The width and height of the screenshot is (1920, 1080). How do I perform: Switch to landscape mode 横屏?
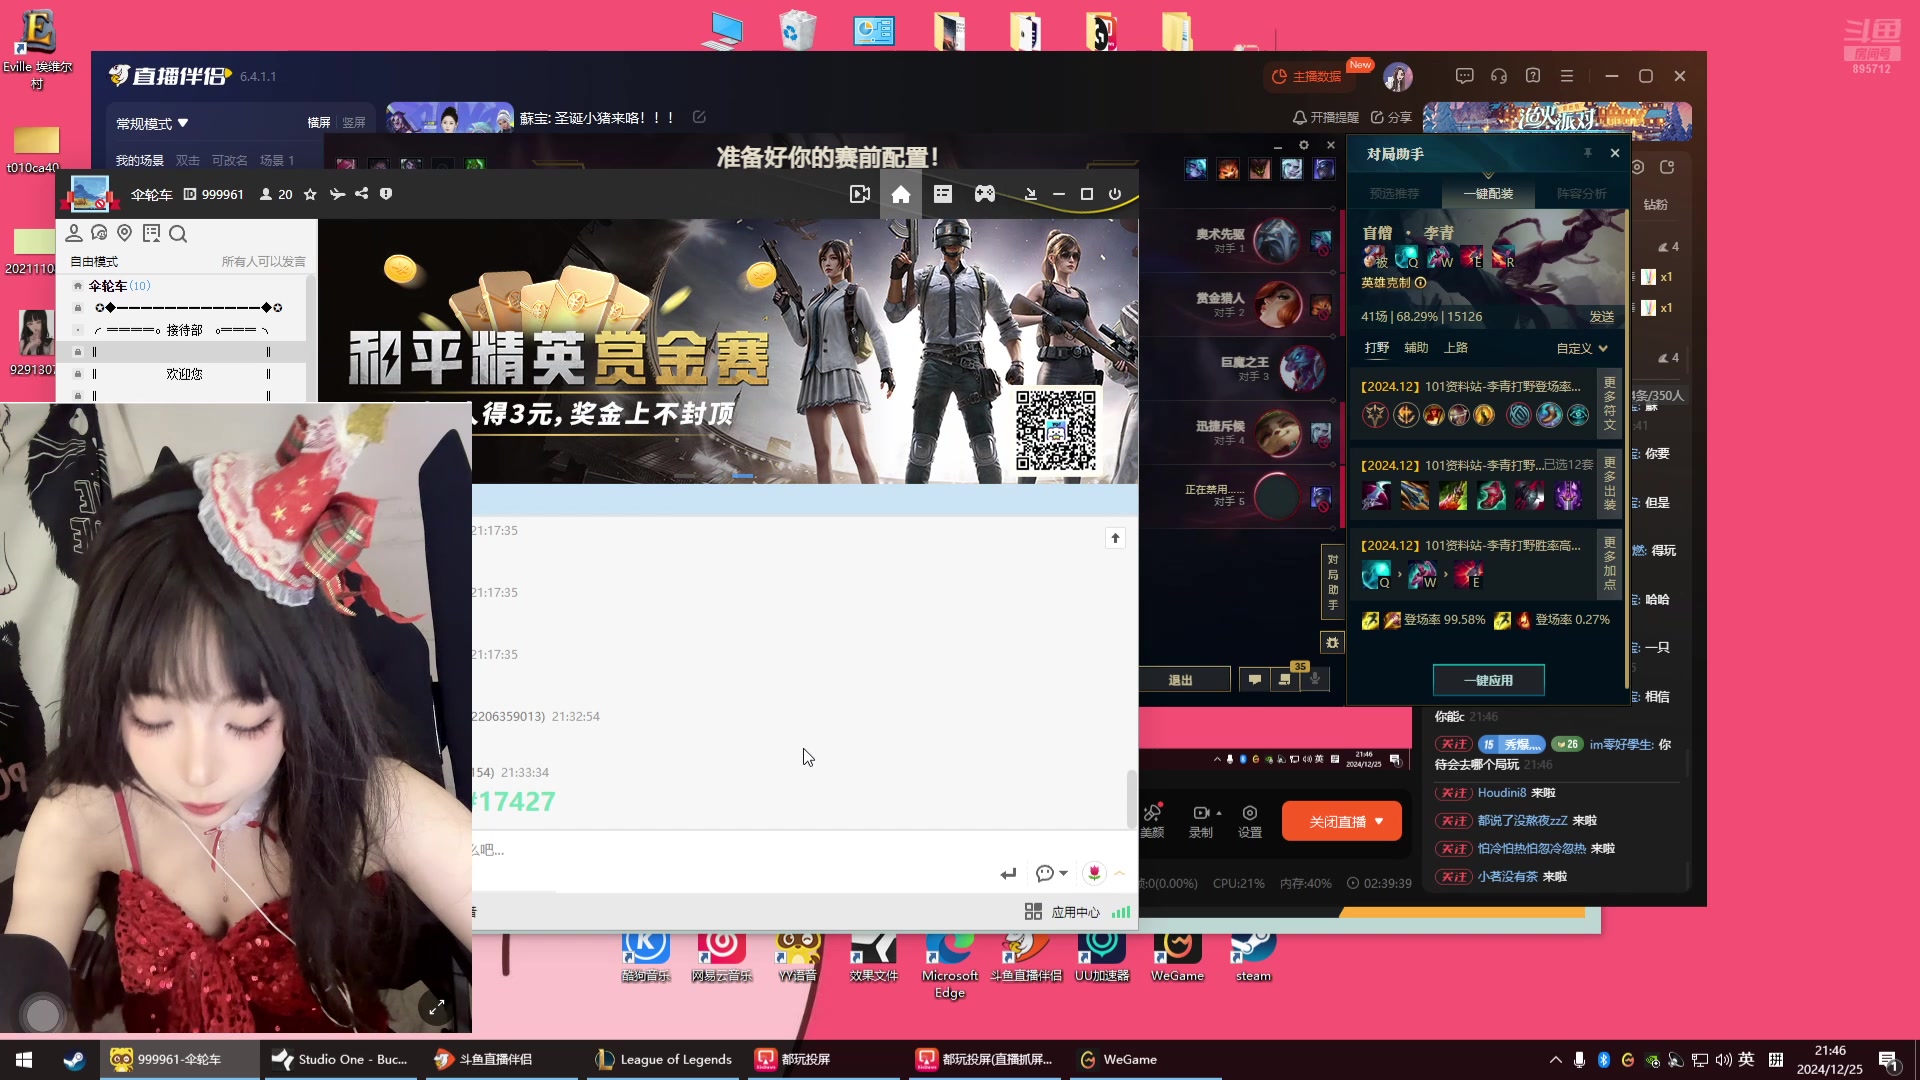click(x=319, y=122)
